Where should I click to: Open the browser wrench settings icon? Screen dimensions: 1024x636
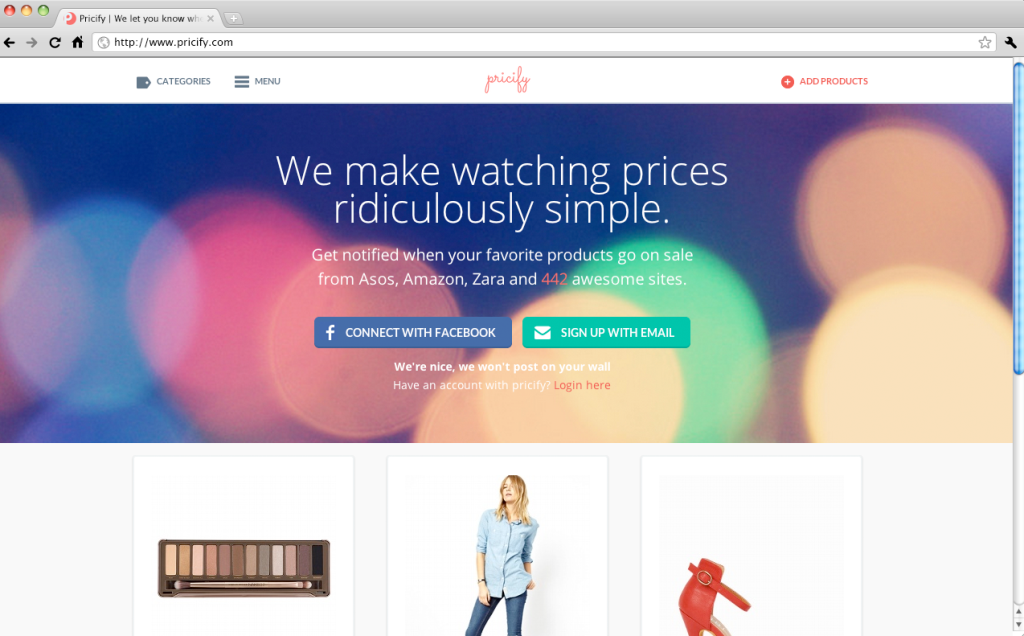coord(1010,42)
